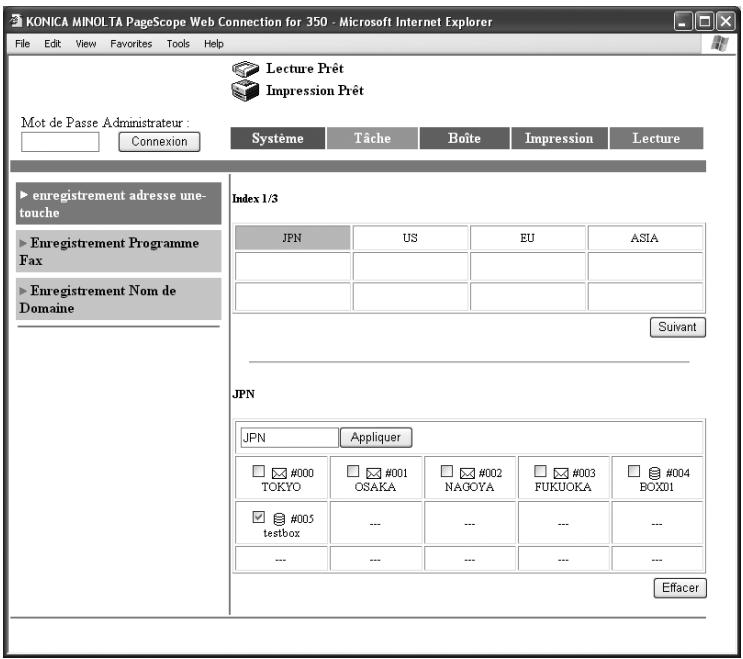This screenshot has width=743, height=659.
Task: Check the box for #004 BOX01
Action: [x=634, y=471]
